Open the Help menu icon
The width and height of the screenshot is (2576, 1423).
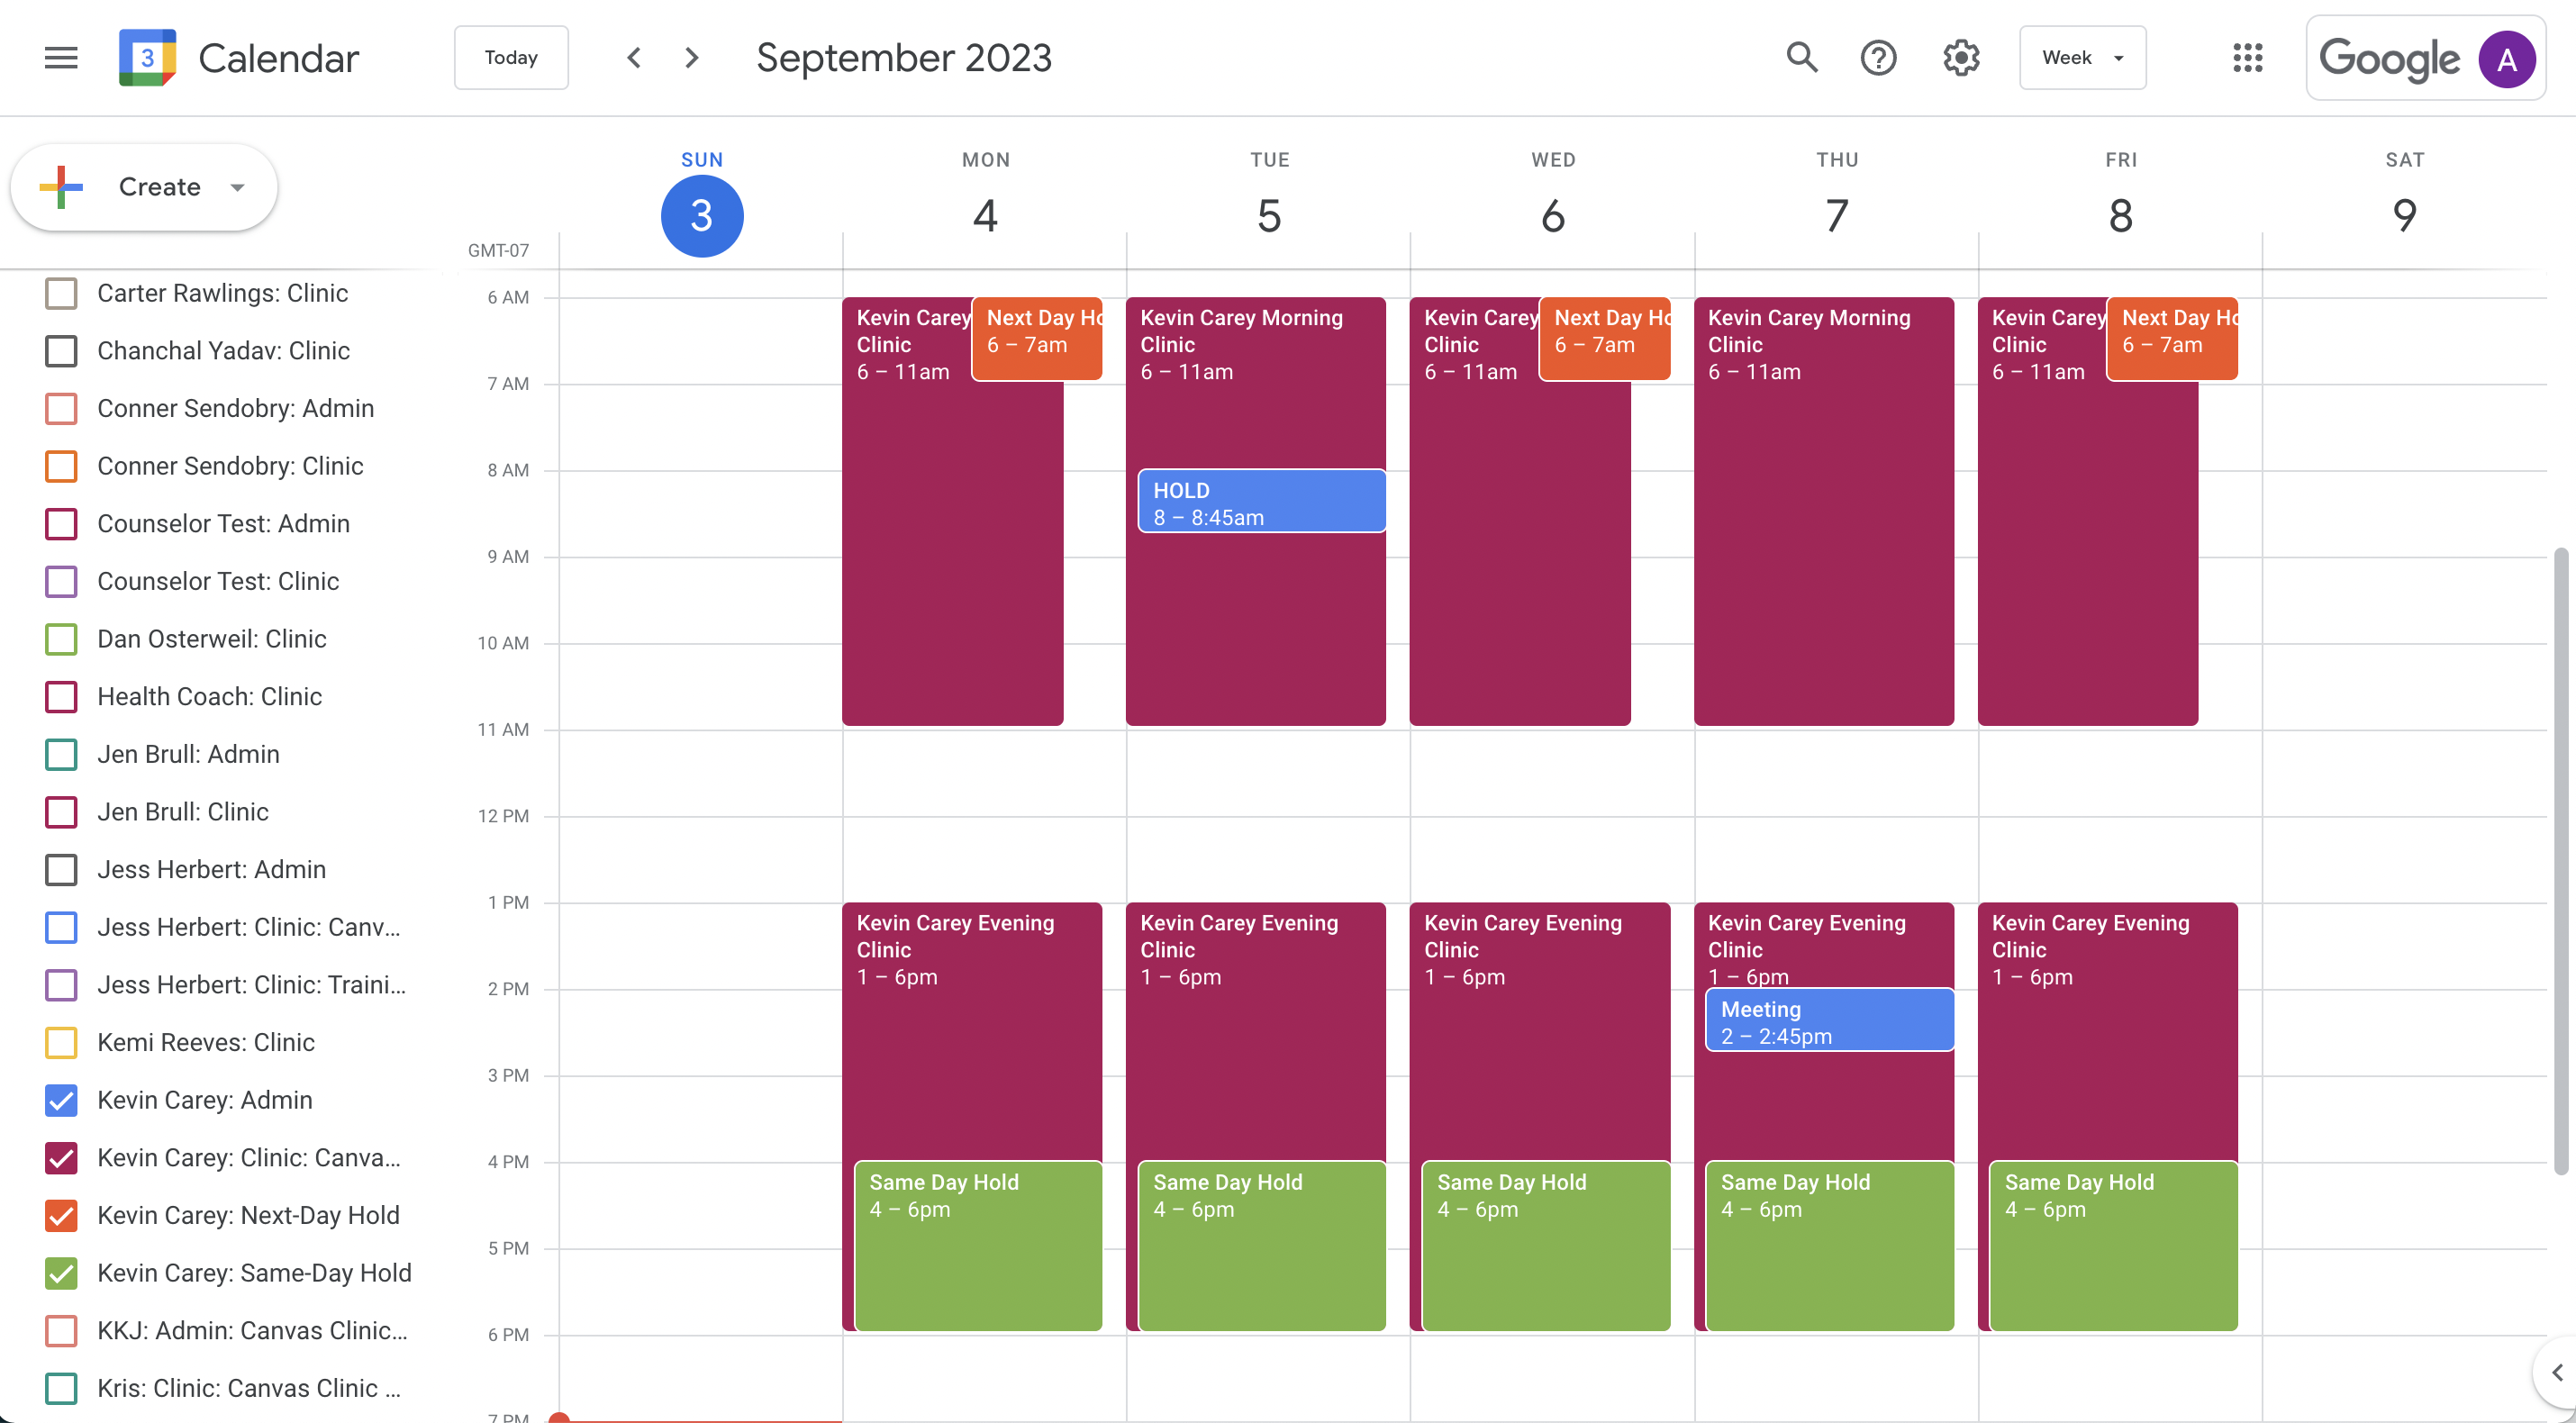pos(1879,57)
